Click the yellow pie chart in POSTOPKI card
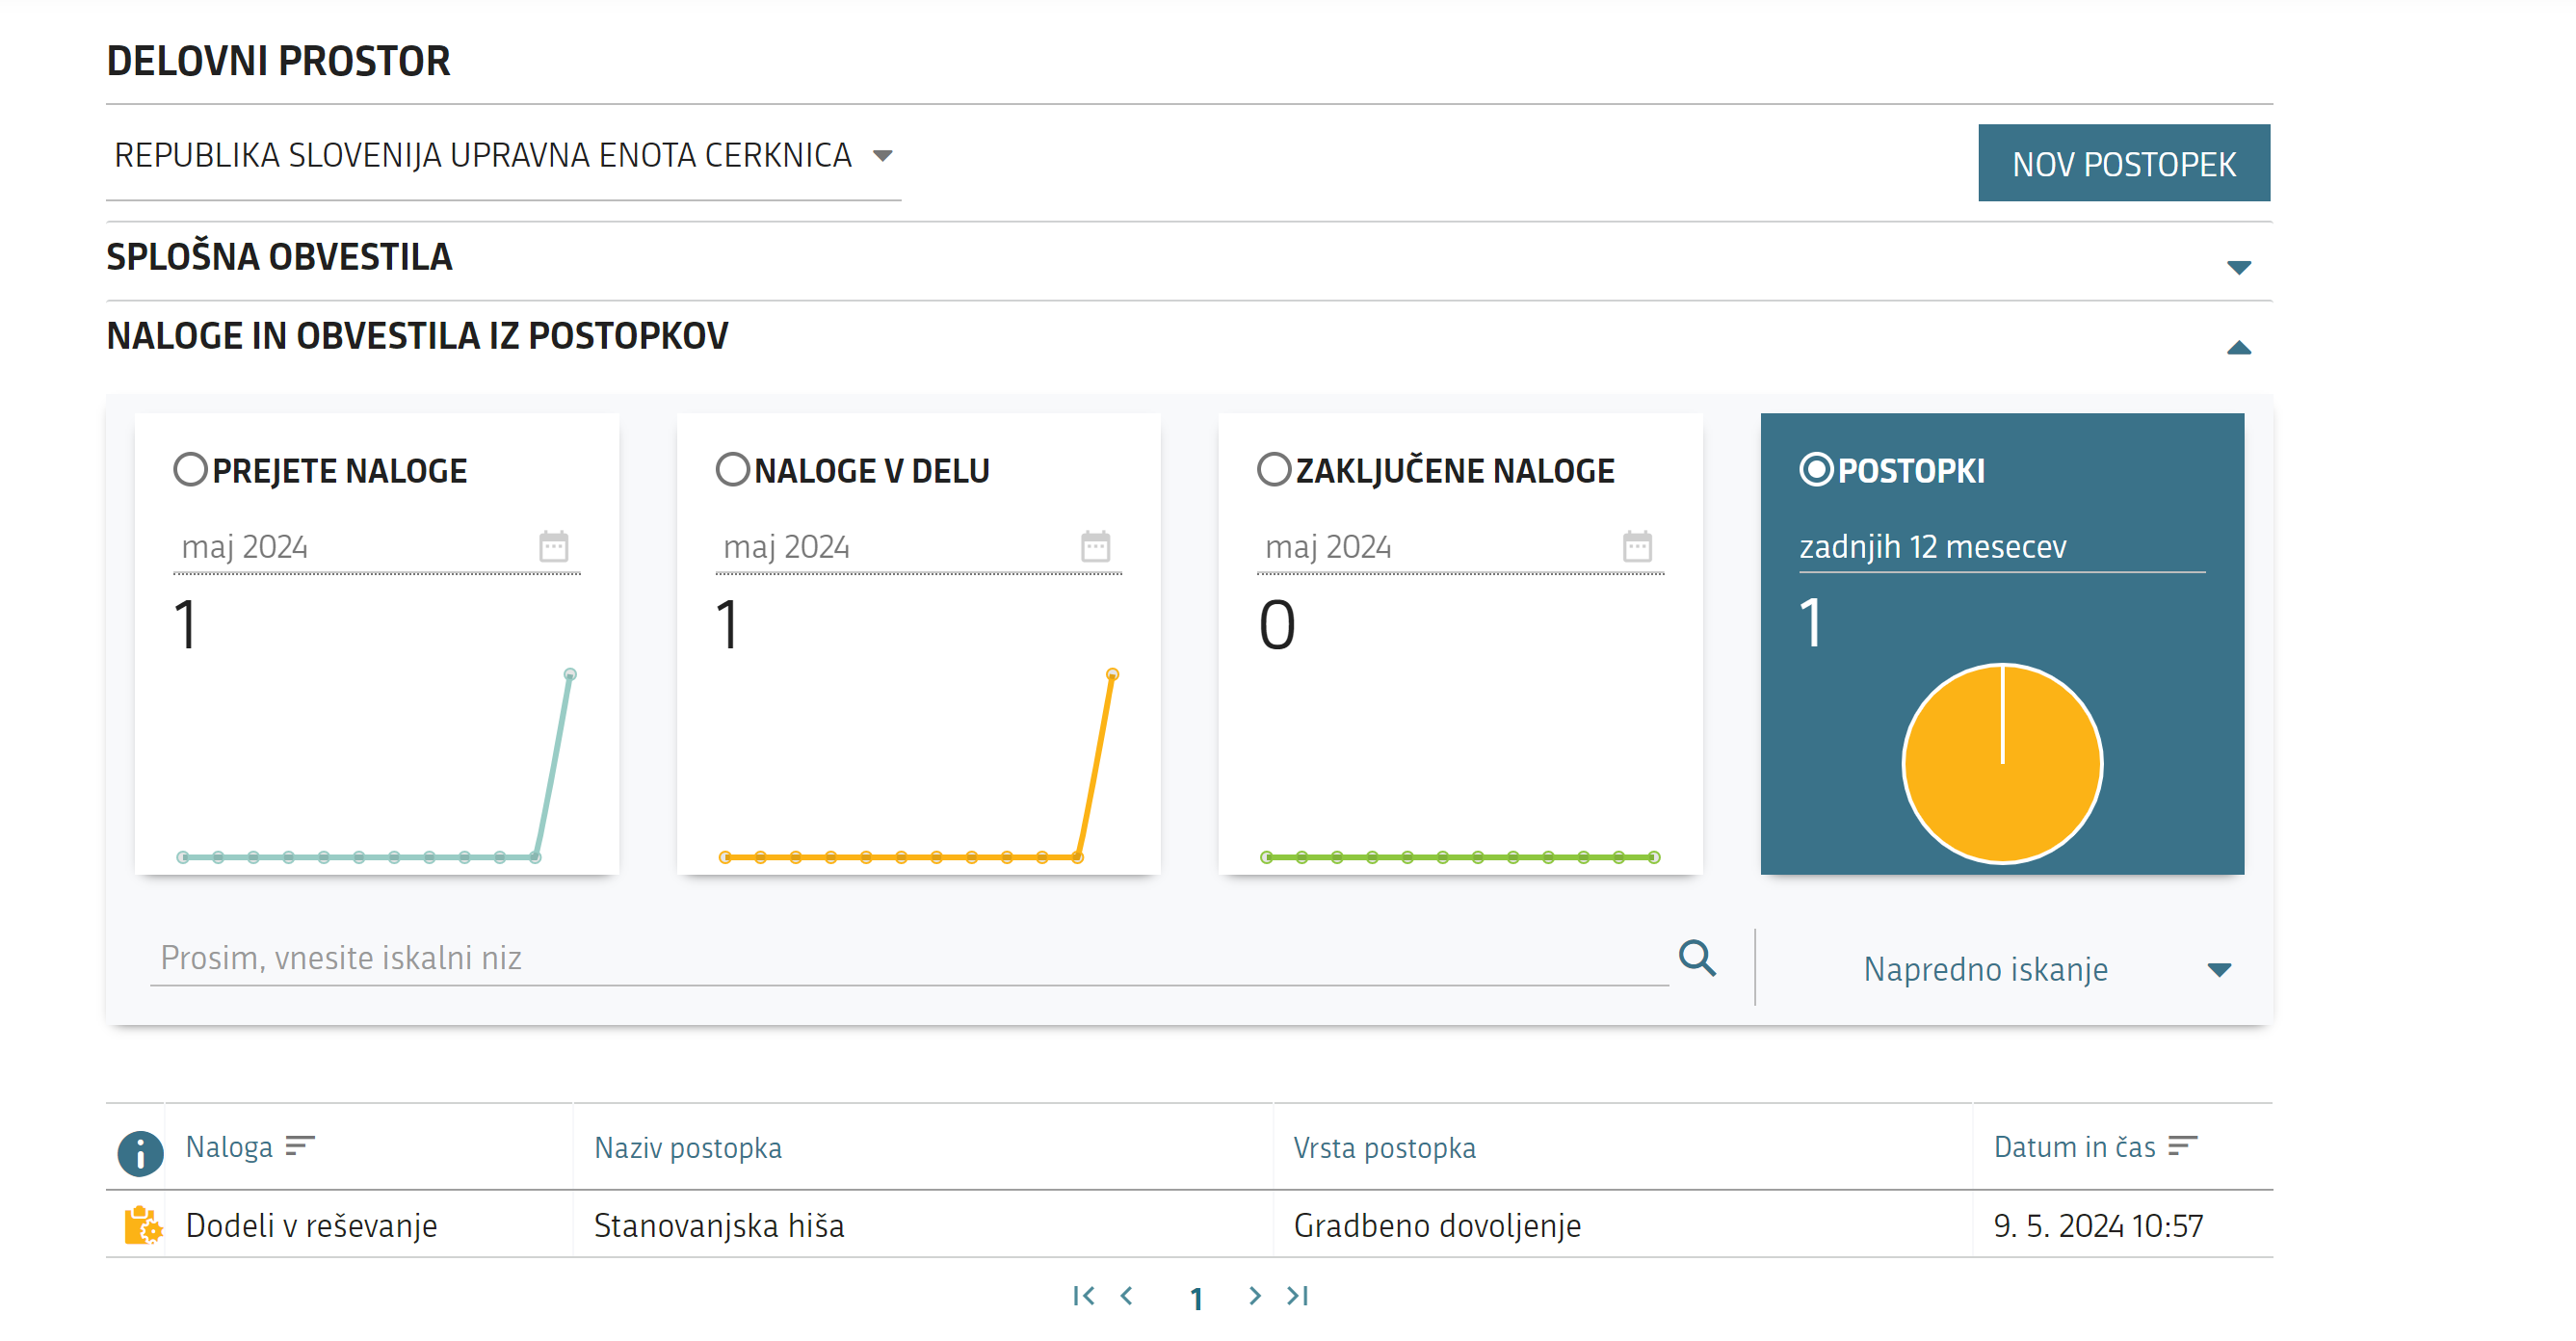The width and height of the screenshot is (2576, 1341). click(x=2002, y=763)
